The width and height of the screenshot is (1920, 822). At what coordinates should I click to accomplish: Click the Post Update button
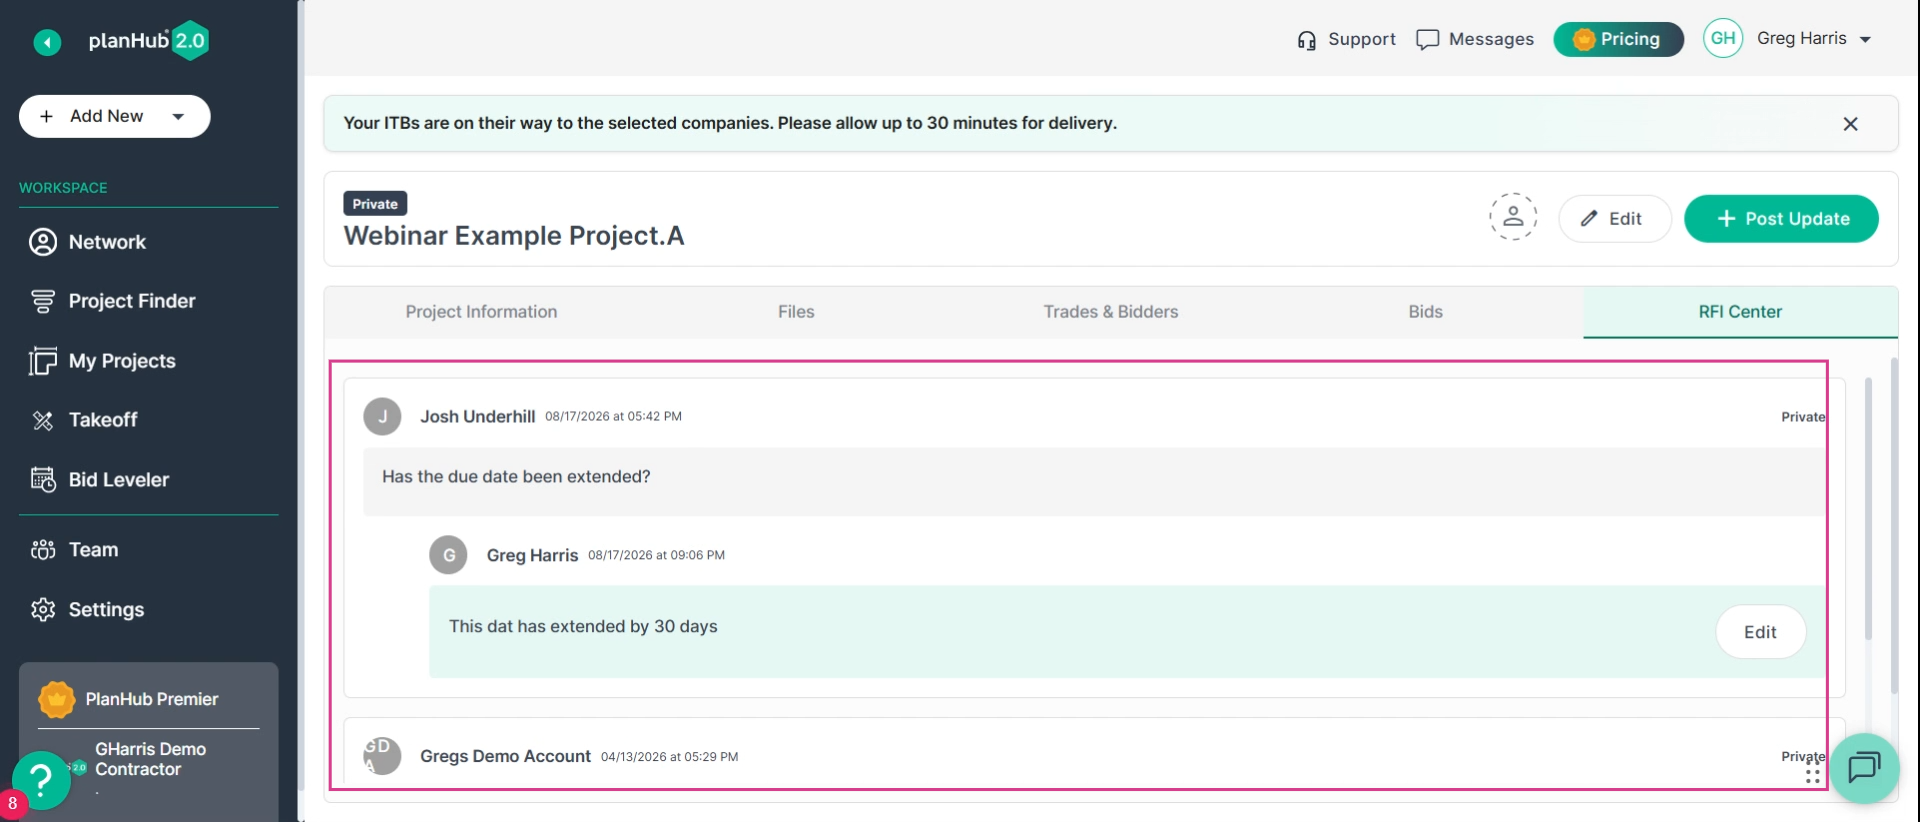(x=1781, y=219)
